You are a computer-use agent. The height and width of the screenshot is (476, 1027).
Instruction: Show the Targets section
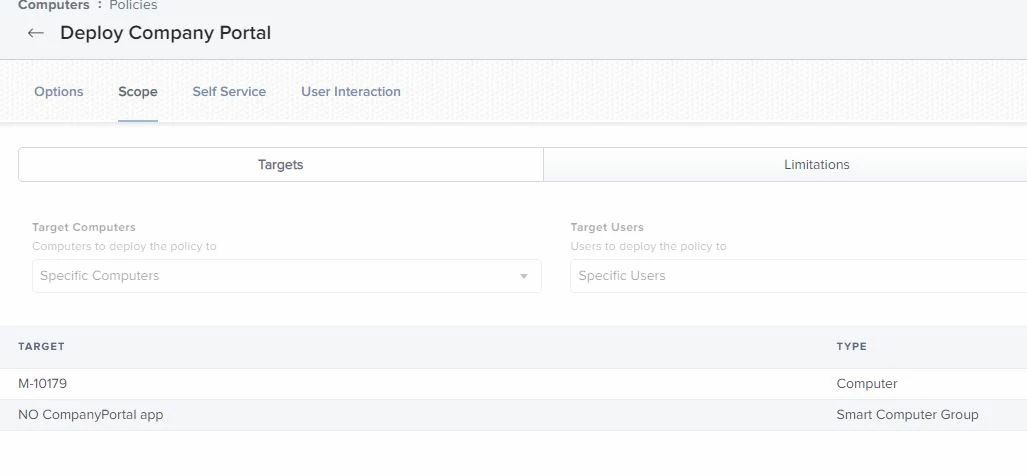point(280,164)
